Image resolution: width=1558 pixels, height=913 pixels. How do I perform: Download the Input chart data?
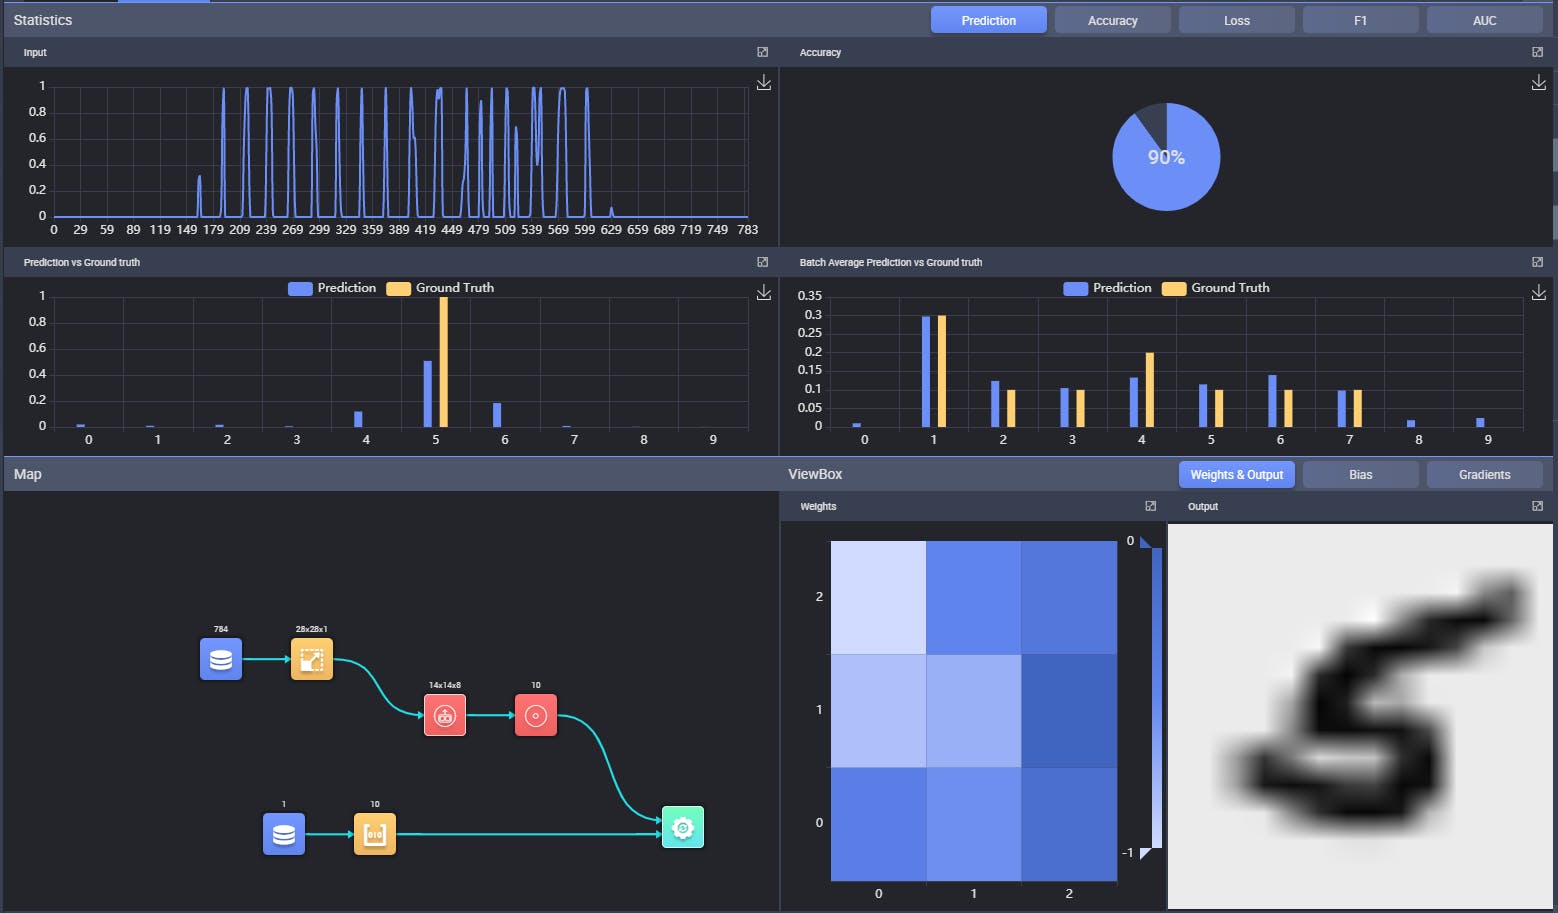(764, 83)
